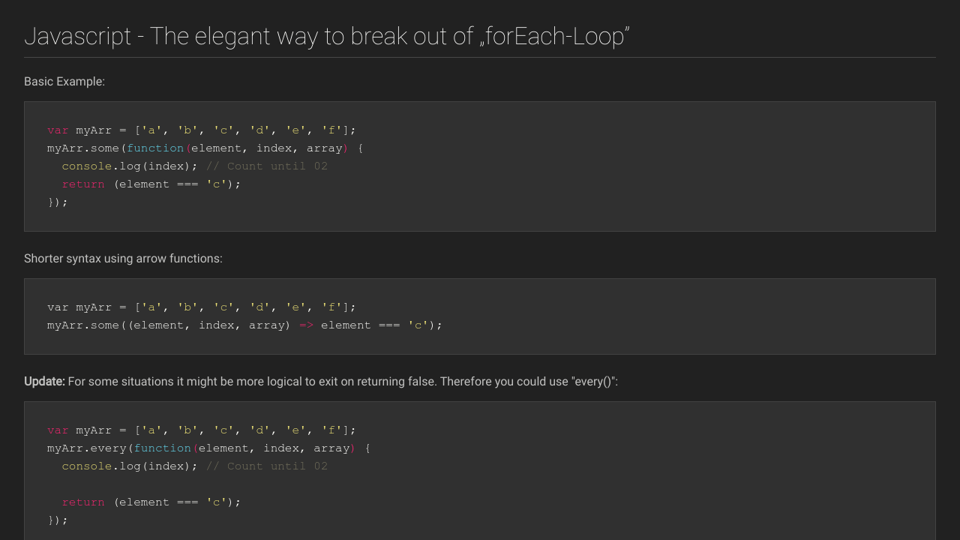Click the function keyword in myArr.every line
The height and width of the screenshot is (540, 960).
coord(162,448)
